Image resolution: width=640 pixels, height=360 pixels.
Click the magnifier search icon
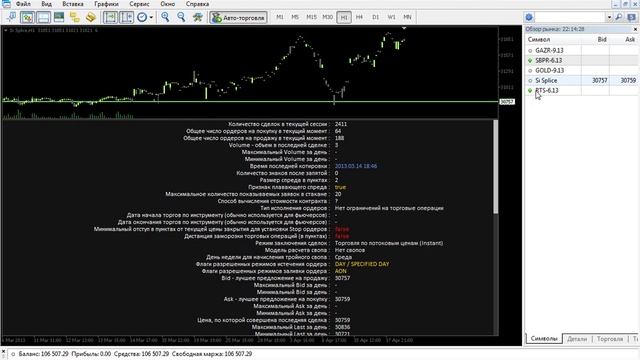click(x=619, y=17)
